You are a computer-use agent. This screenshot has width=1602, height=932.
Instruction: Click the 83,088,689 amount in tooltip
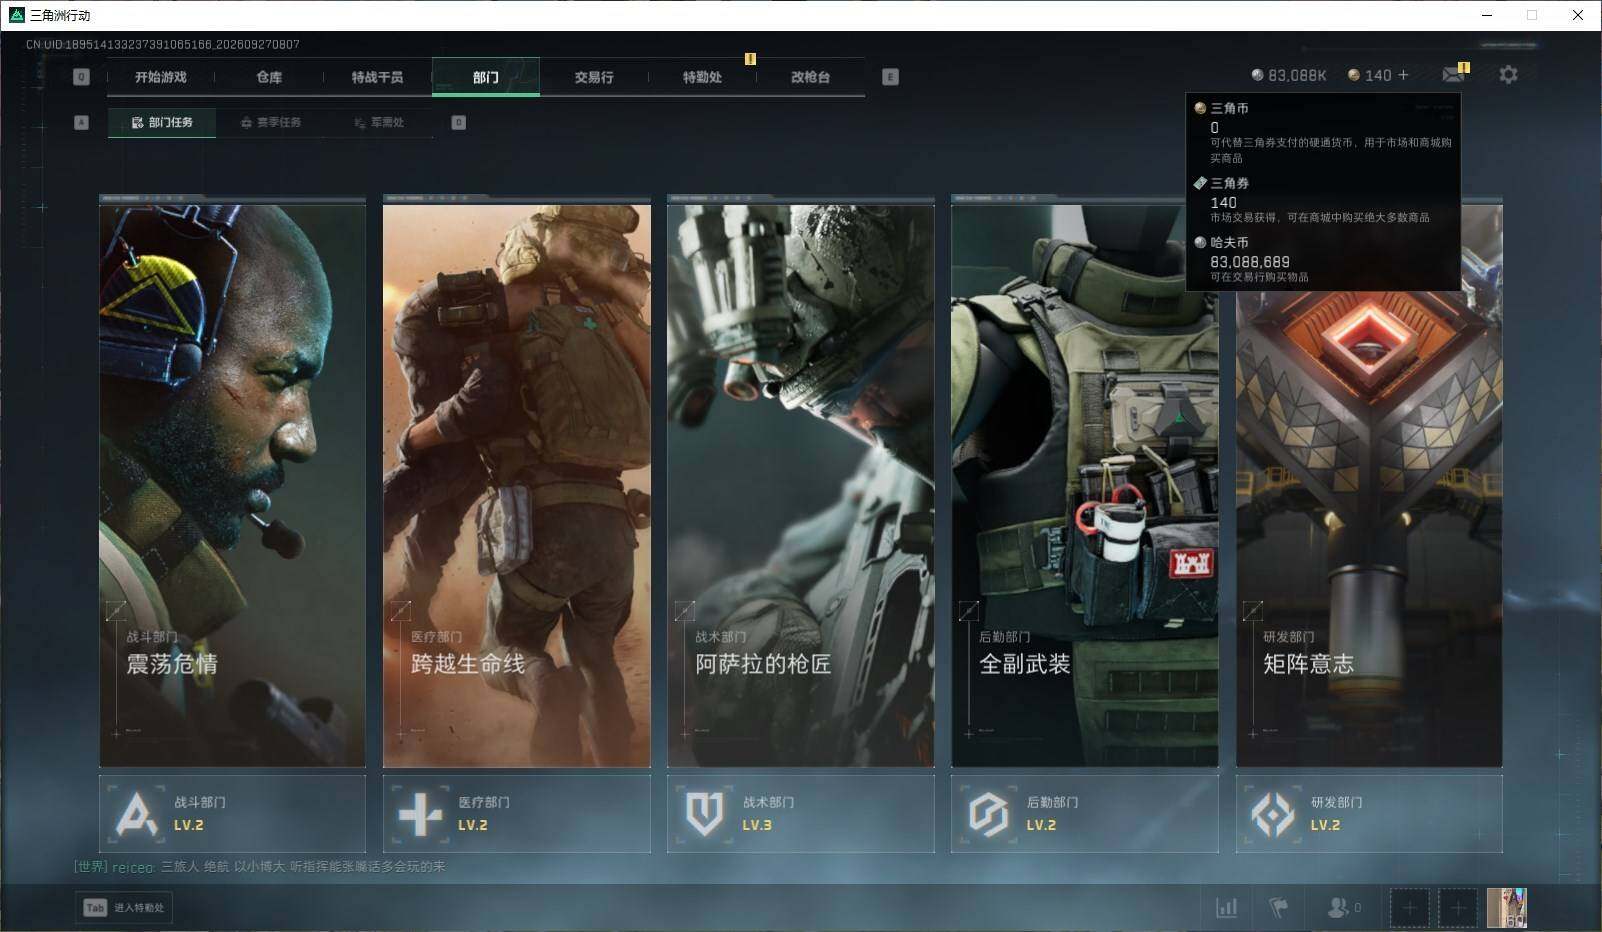1250,262
